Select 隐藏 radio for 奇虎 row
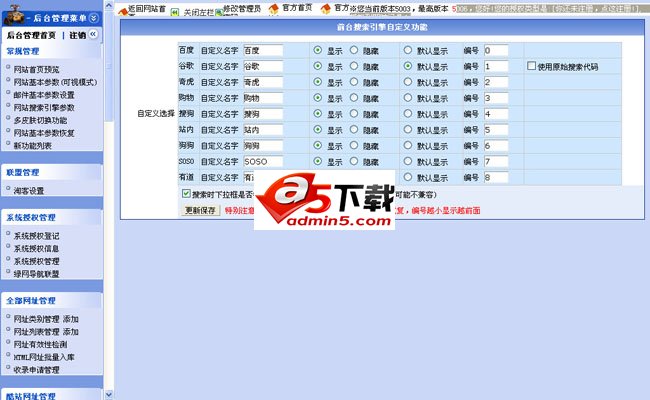The height and width of the screenshot is (400, 650). (x=354, y=82)
